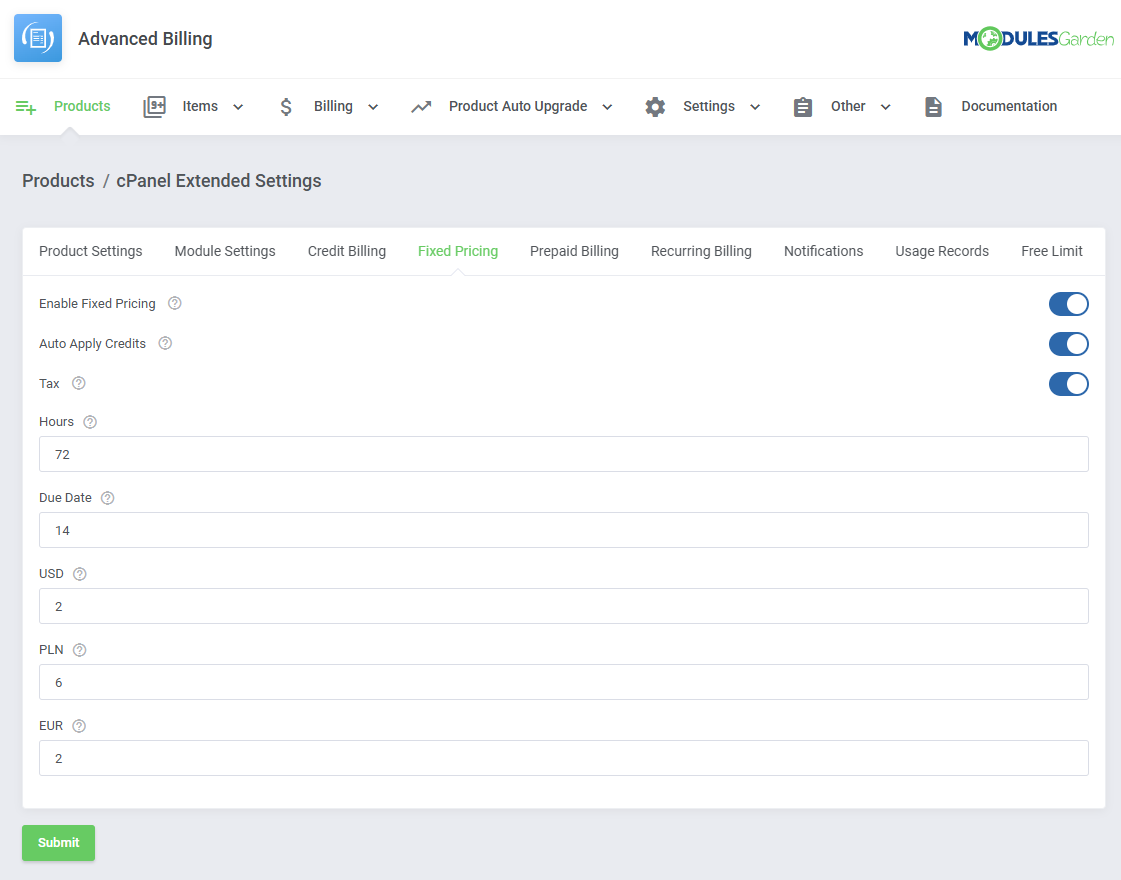Toggle the Auto Apply Credits switch
This screenshot has width=1121, height=880.
pos(1068,344)
